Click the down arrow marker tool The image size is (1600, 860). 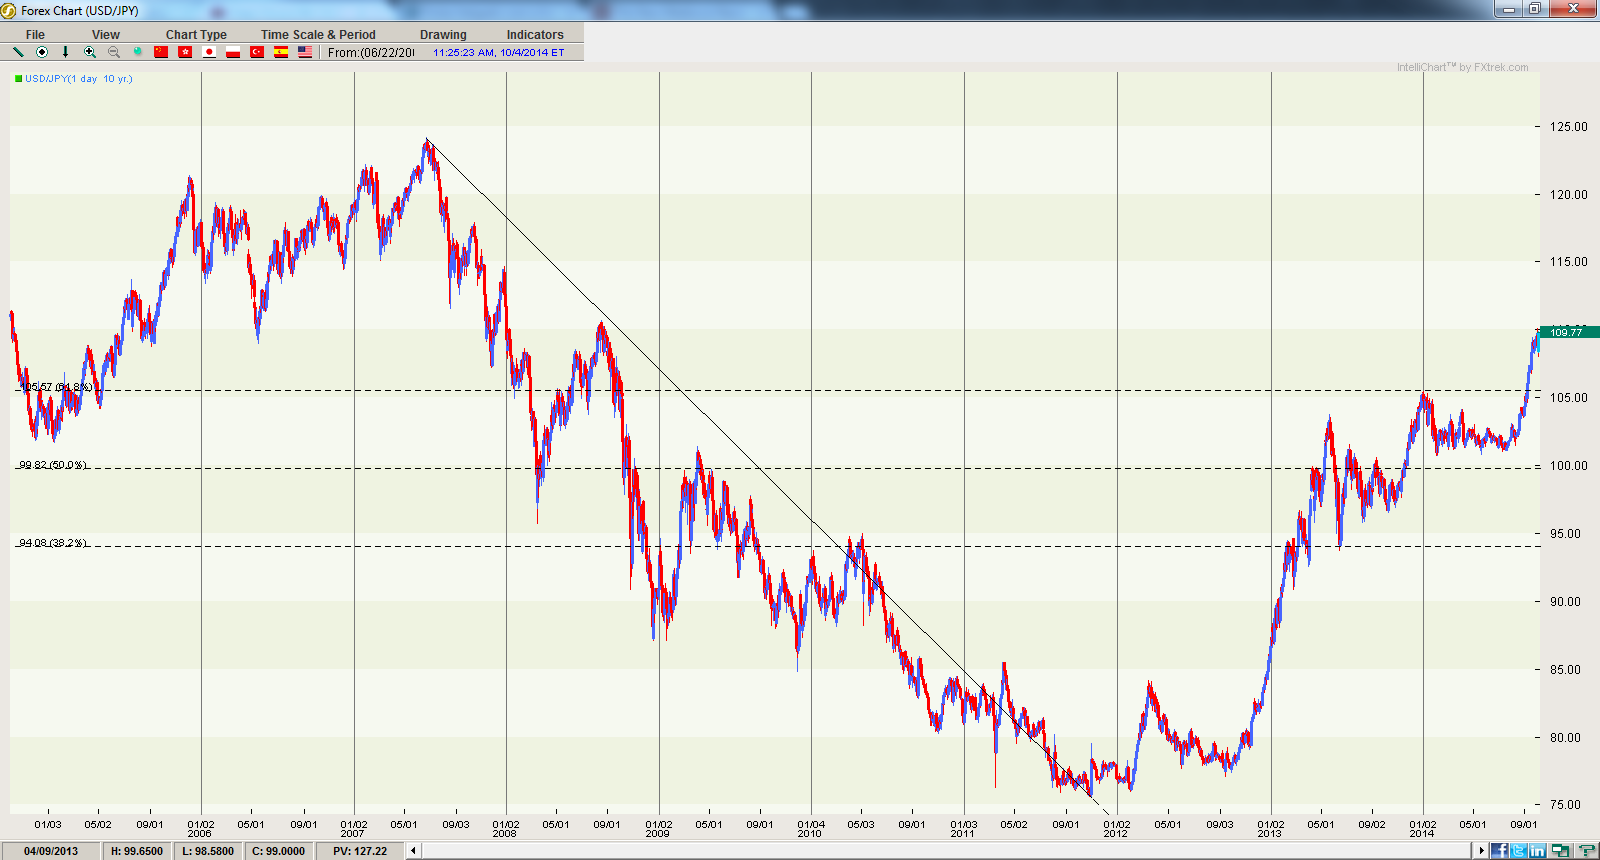[66, 52]
